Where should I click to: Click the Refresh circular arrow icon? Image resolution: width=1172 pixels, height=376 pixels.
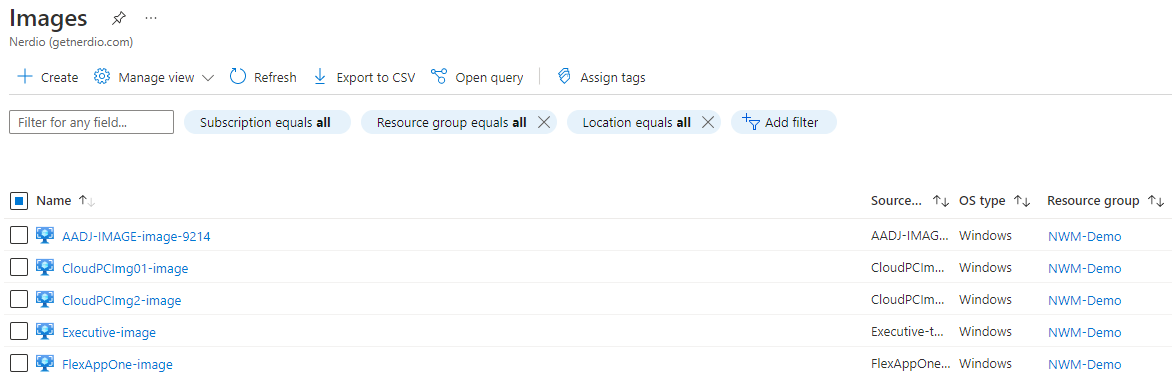pyautogui.click(x=238, y=77)
